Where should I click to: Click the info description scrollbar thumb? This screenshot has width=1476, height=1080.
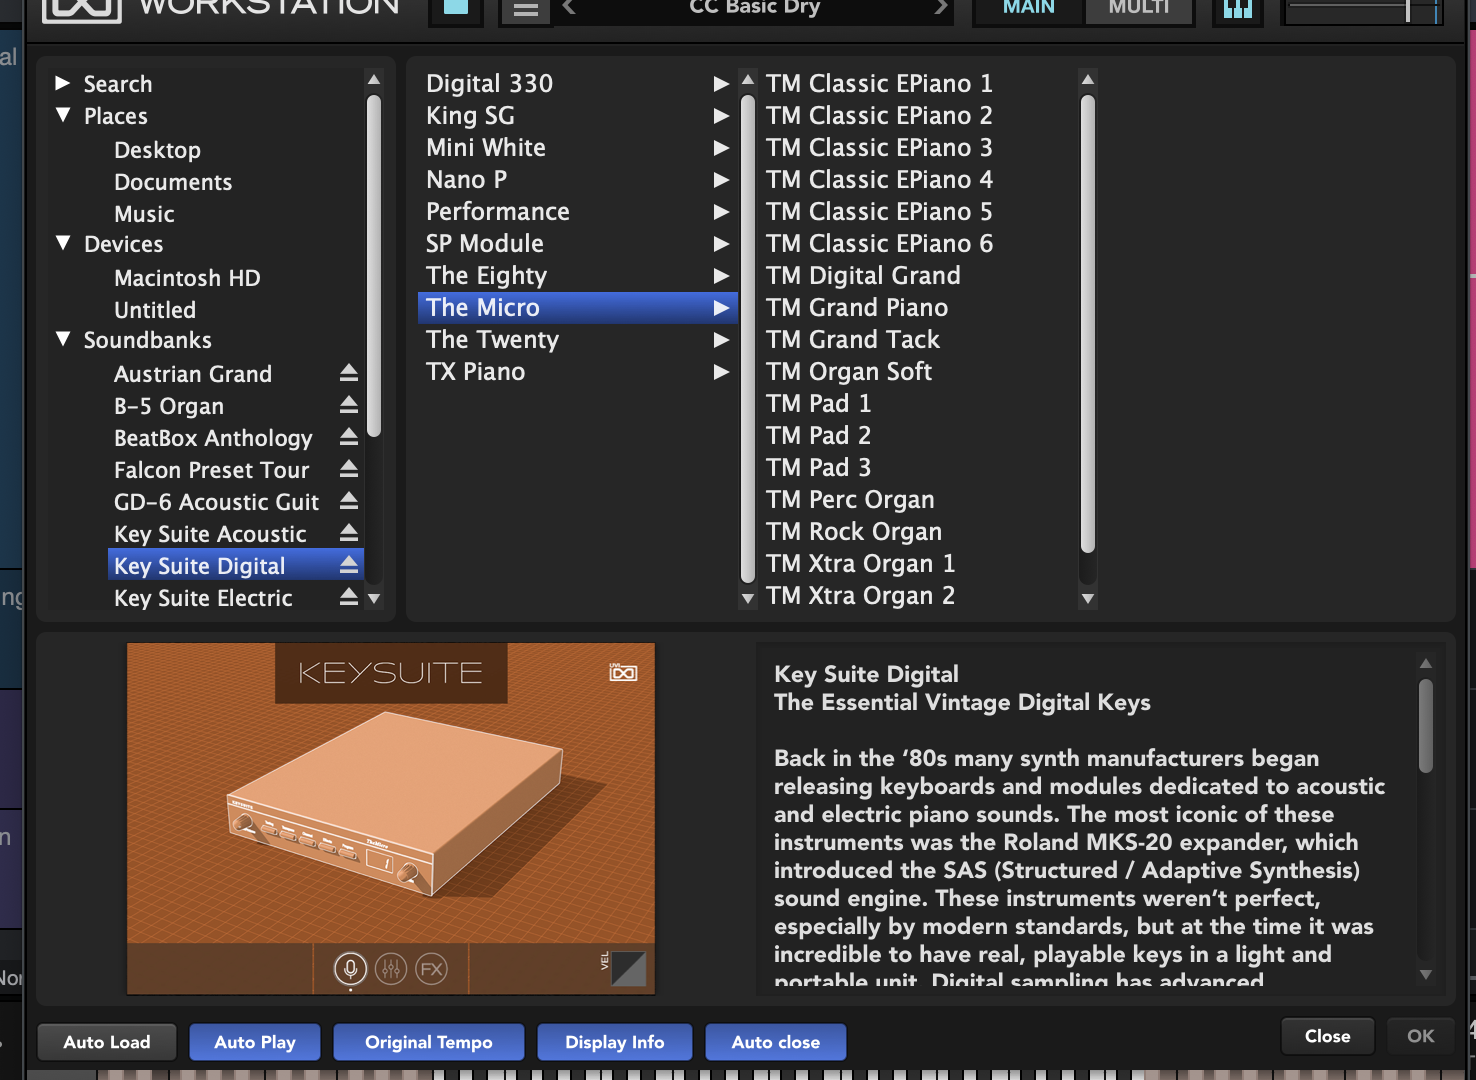pyautogui.click(x=1426, y=726)
